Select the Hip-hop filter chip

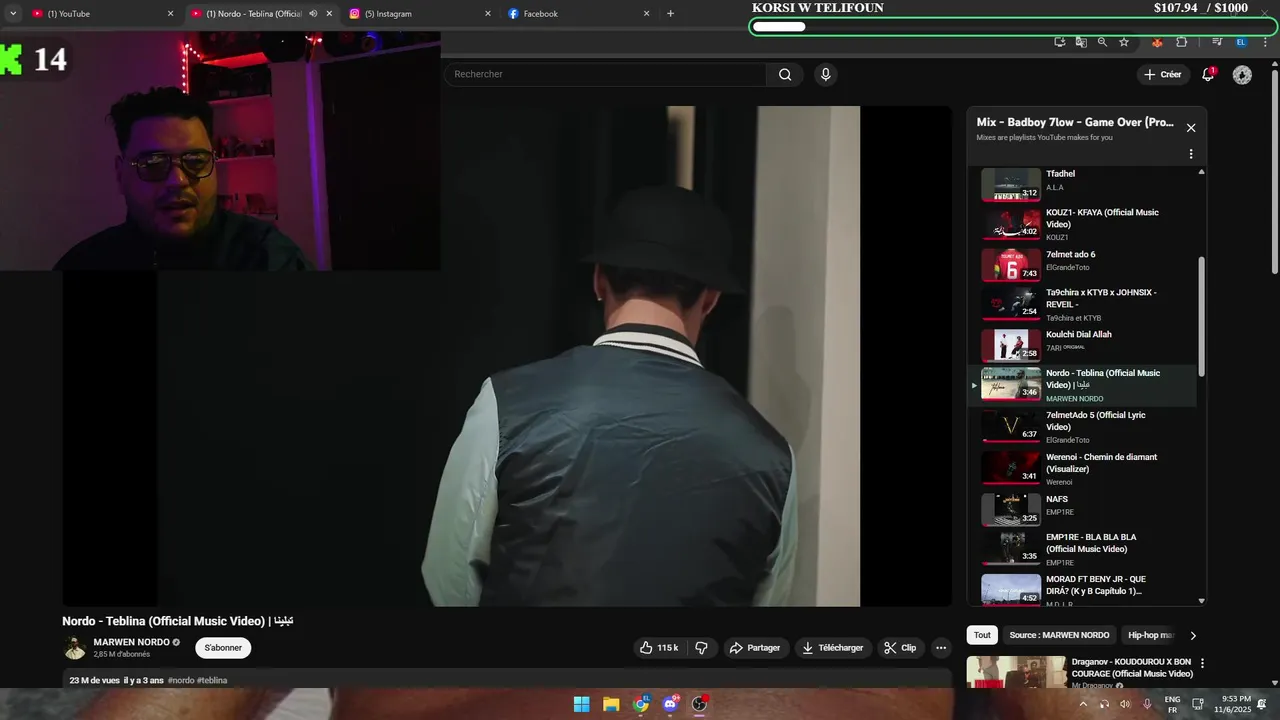click(1149, 635)
